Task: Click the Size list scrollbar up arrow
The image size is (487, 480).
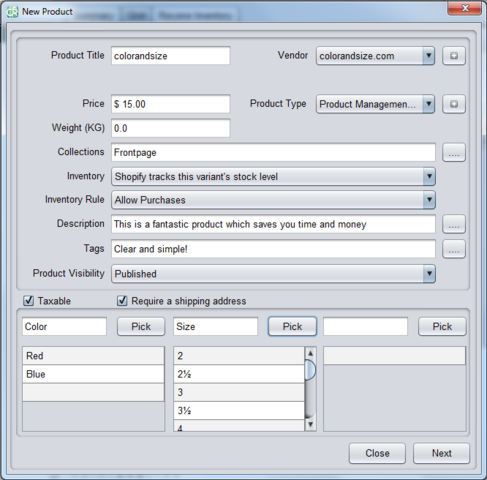Action: point(310,353)
